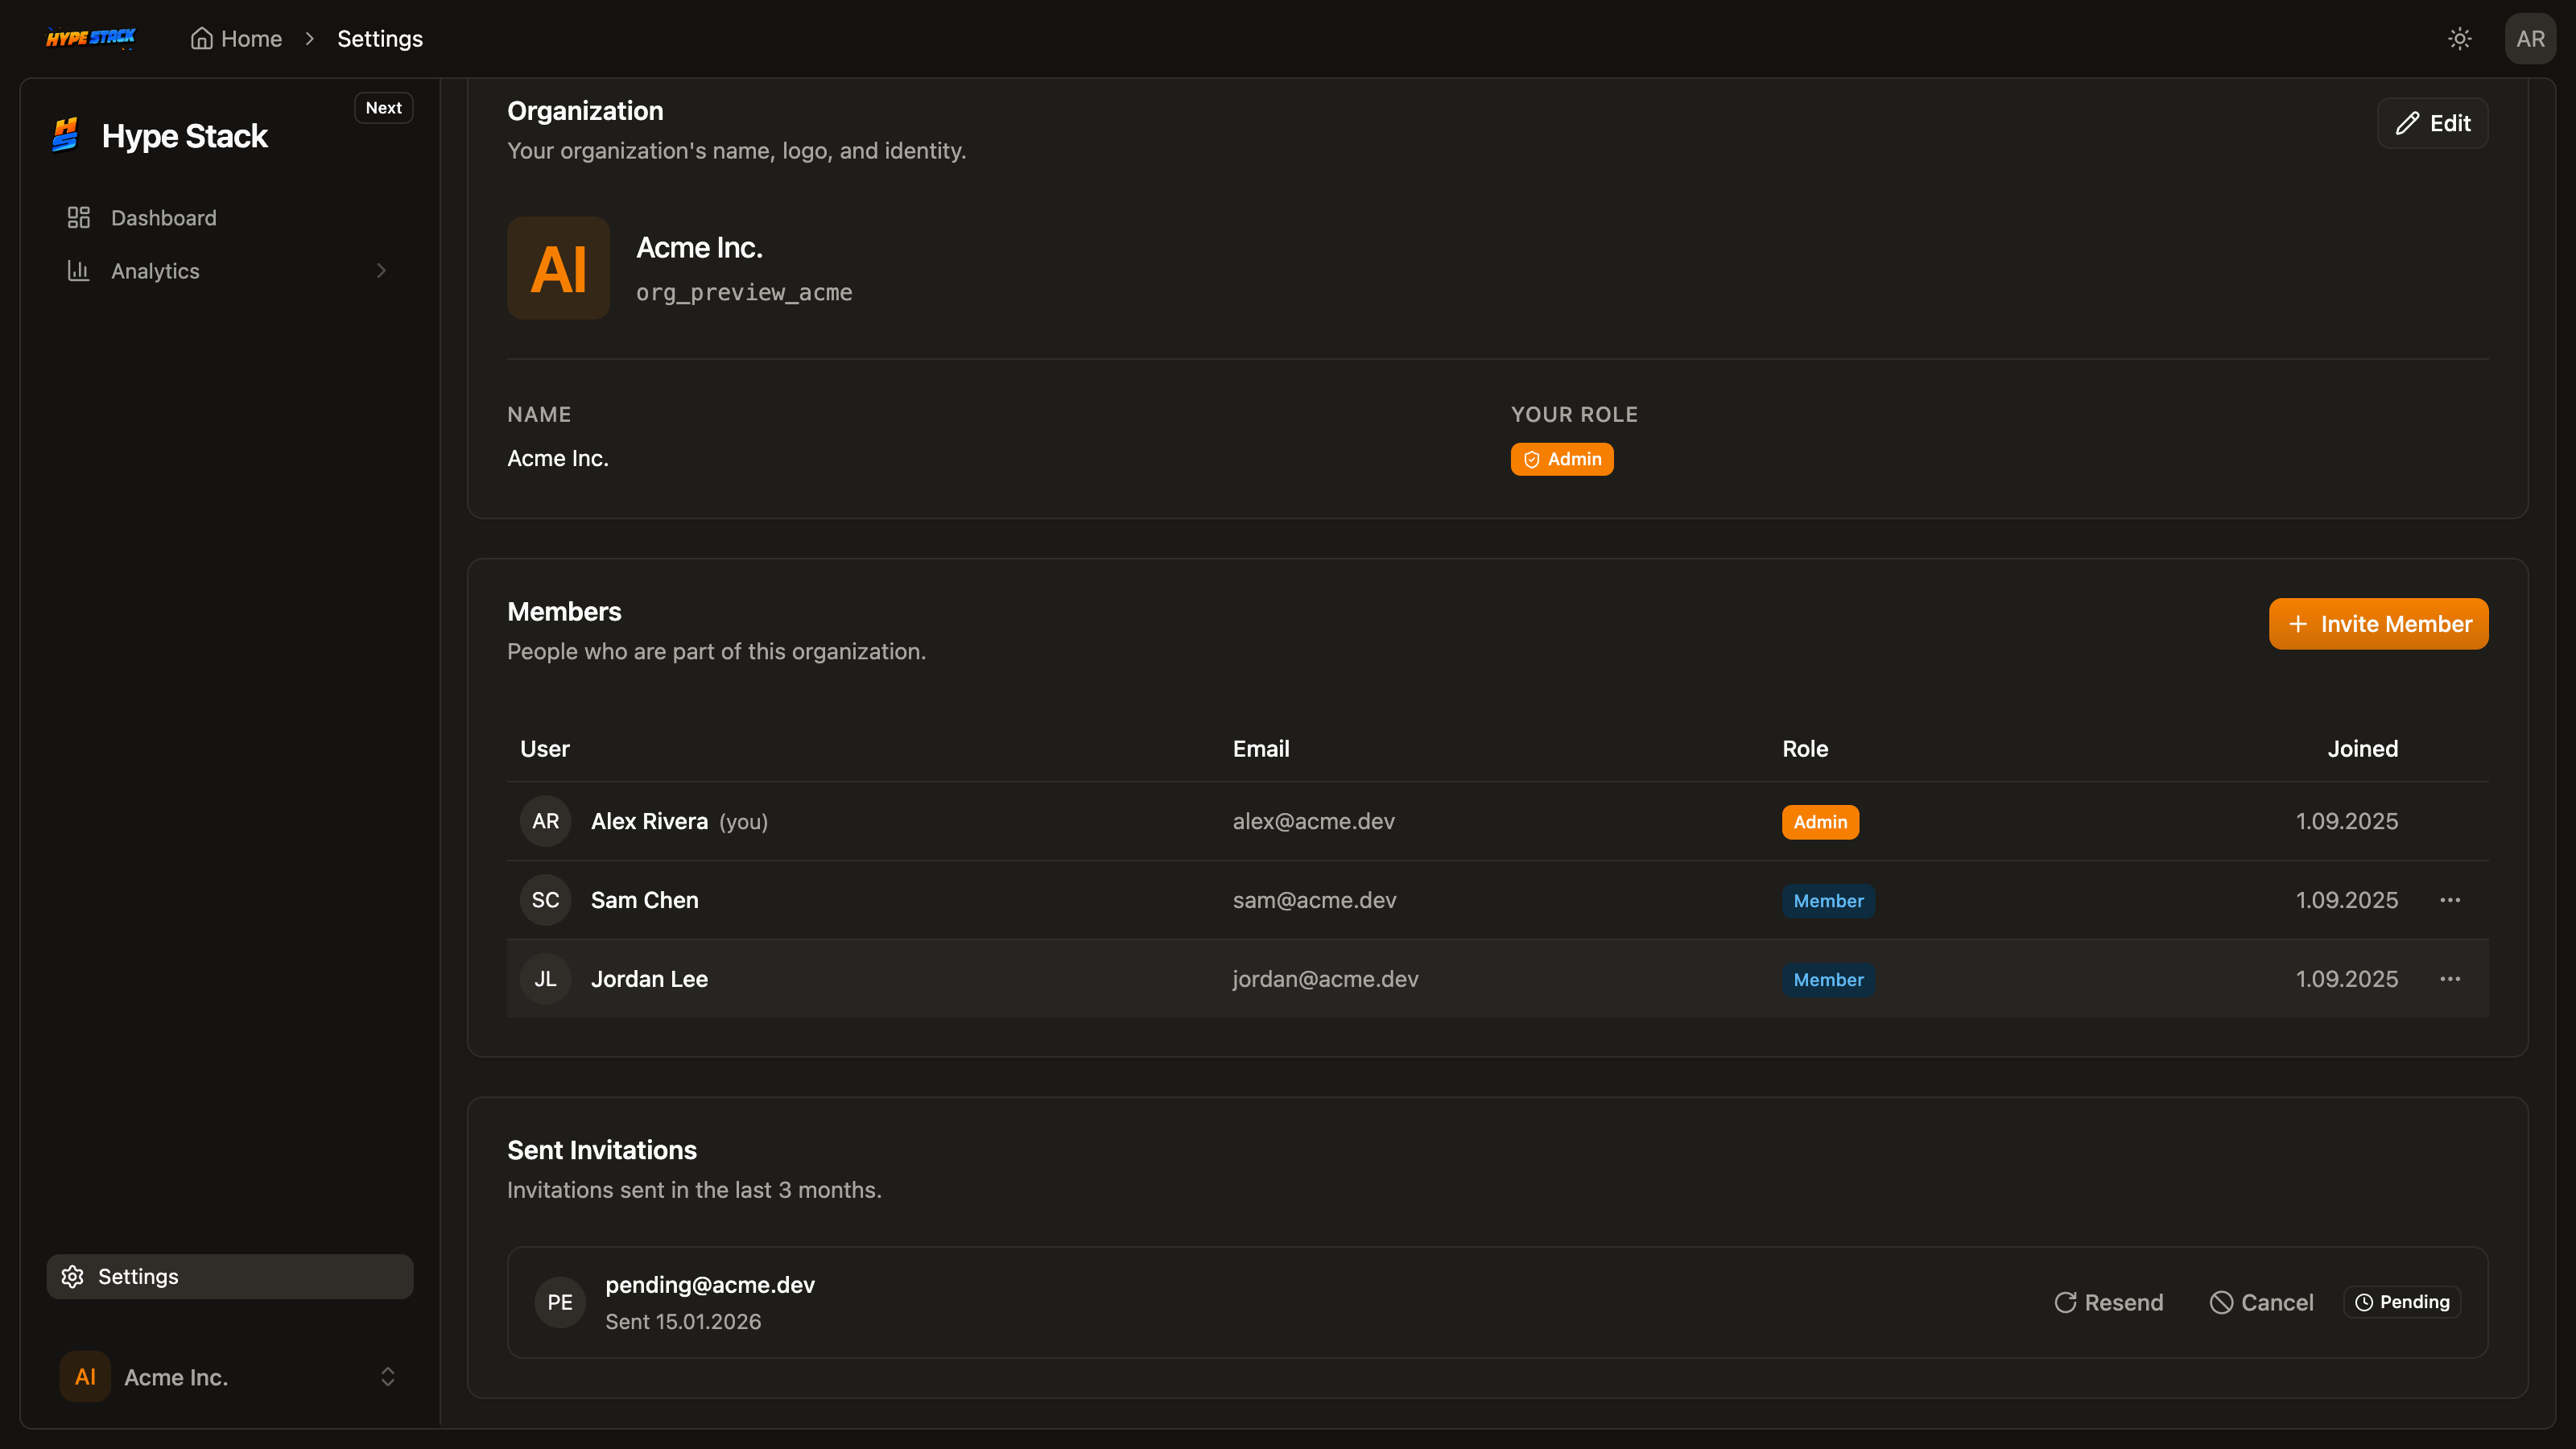Click the Next badge in the sidebar
The height and width of the screenshot is (1449, 2576).
[x=383, y=108]
